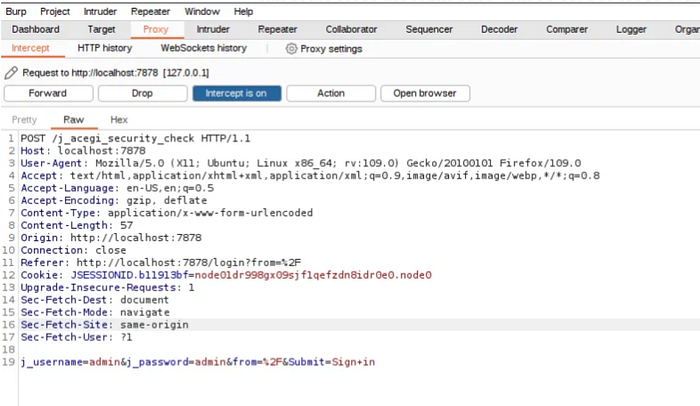Open the Repeater tool tab

pyautogui.click(x=277, y=29)
